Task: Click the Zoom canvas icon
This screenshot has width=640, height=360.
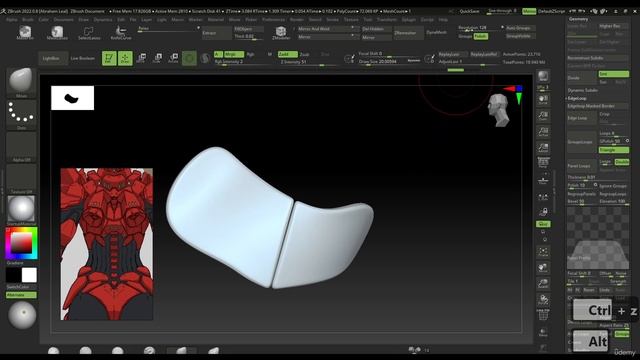Action: tap(543, 116)
